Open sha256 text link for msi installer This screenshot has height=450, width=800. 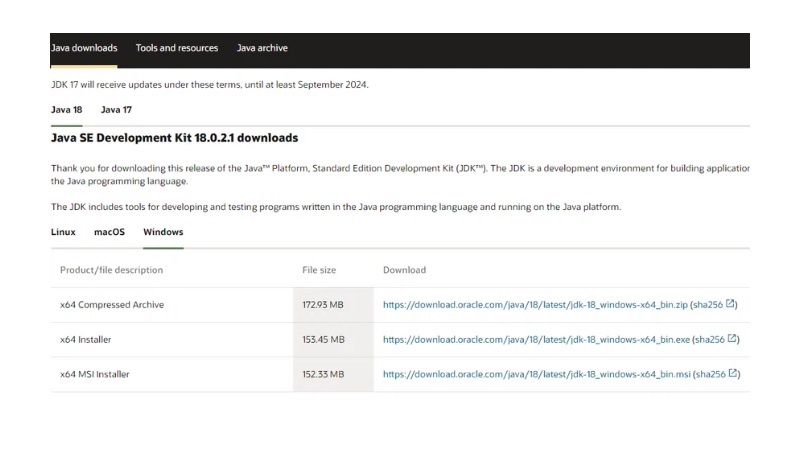coord(709,374)
